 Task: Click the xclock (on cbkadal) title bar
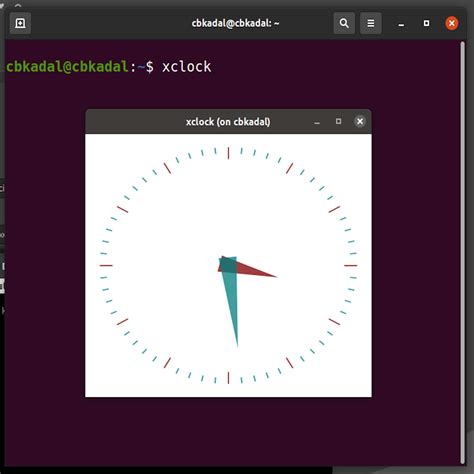click(228, 122)
